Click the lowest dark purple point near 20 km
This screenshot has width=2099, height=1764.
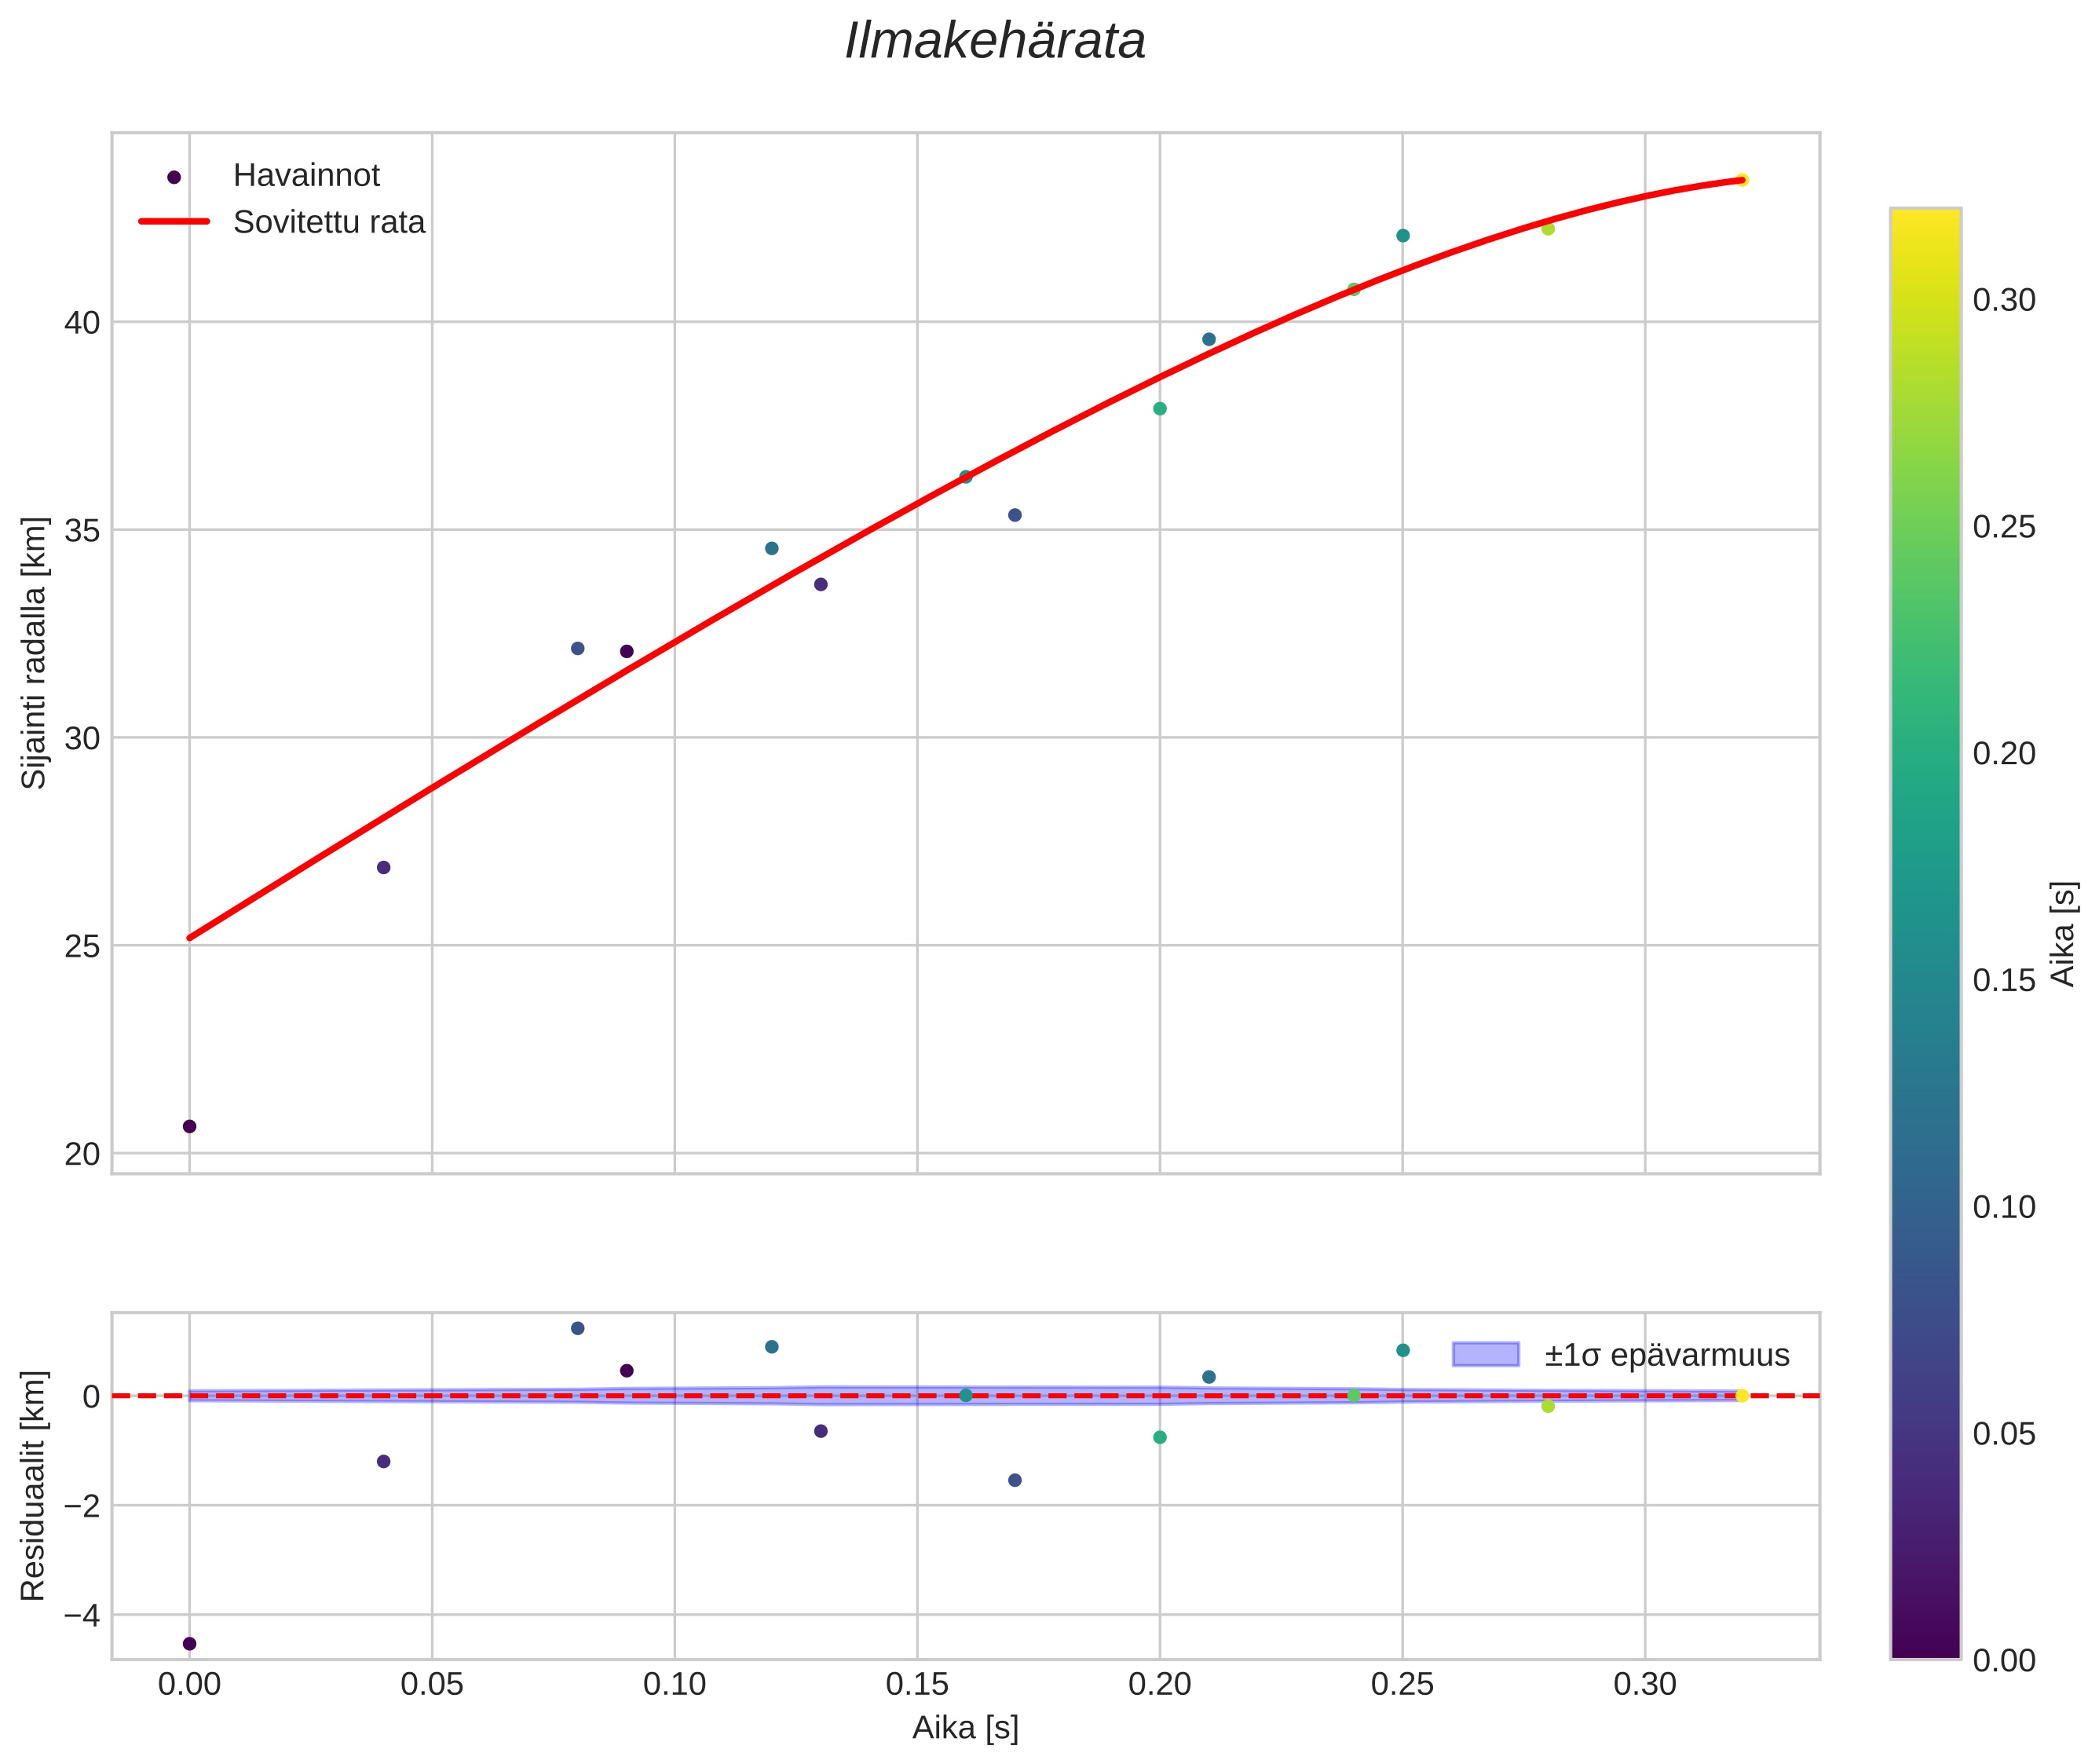(x=189, y=1126)
